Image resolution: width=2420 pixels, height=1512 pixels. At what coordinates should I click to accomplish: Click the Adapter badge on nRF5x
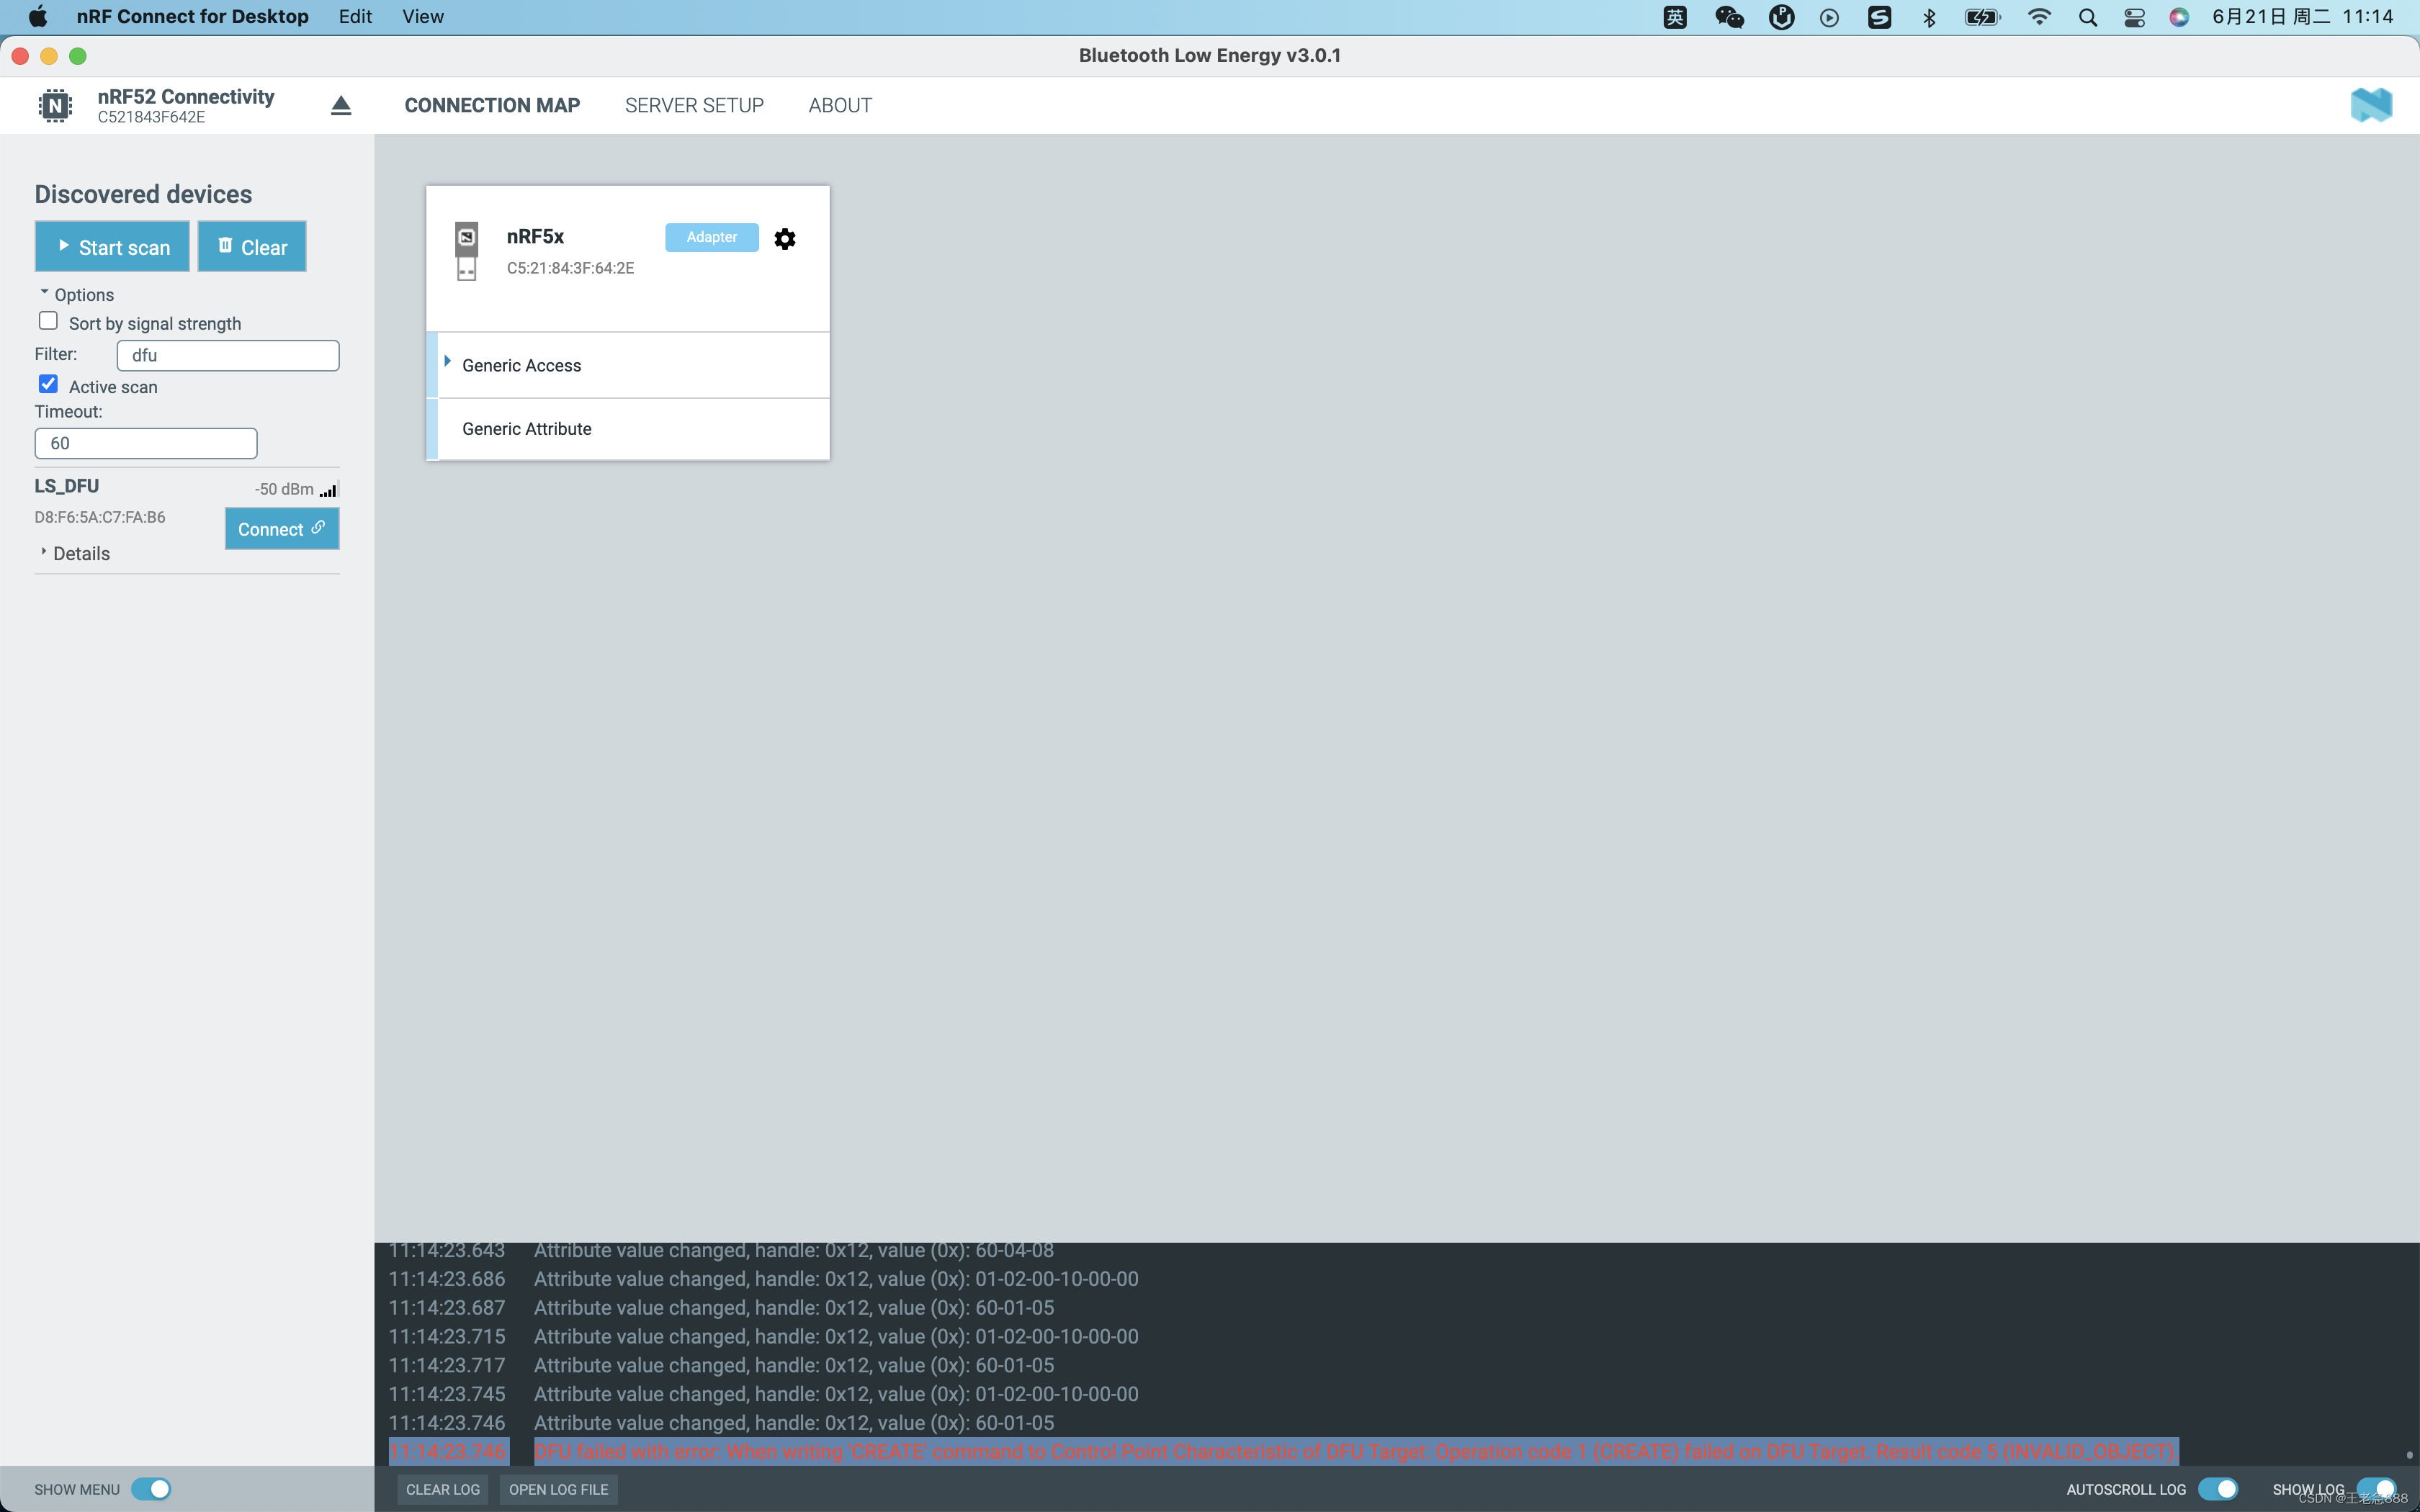point(712,237)
